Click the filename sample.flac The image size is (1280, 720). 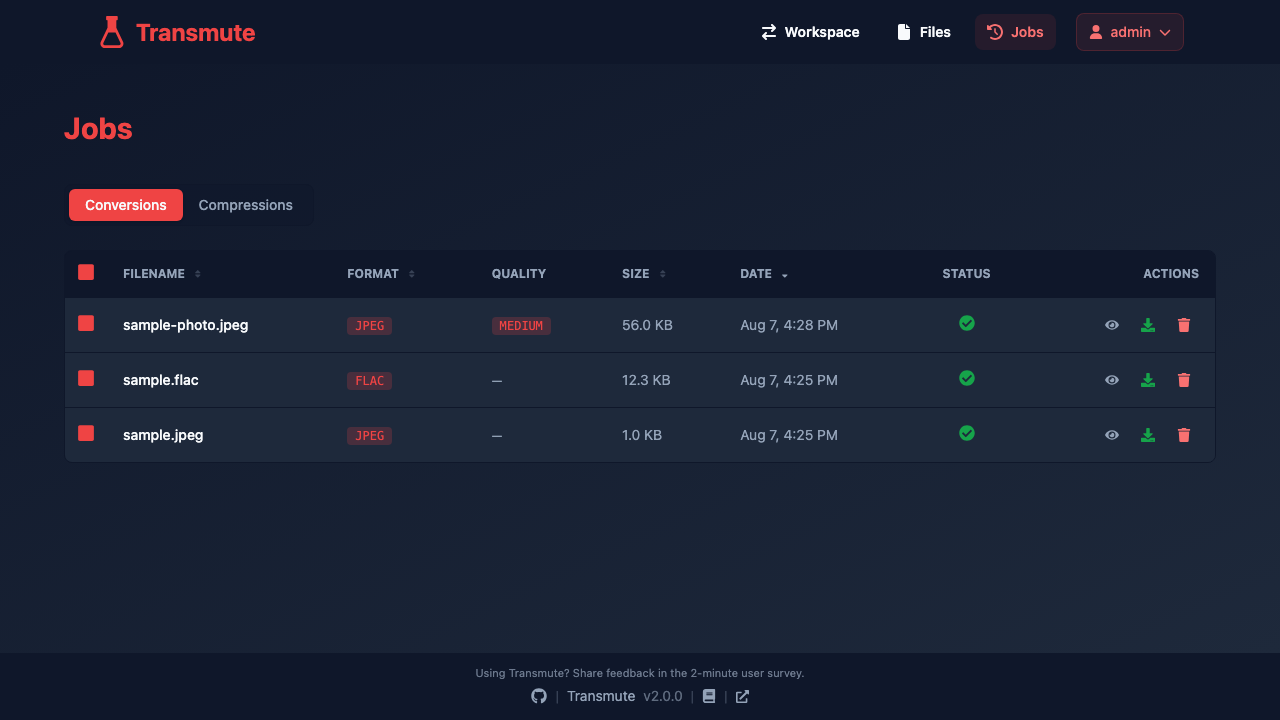click(161, 380)
